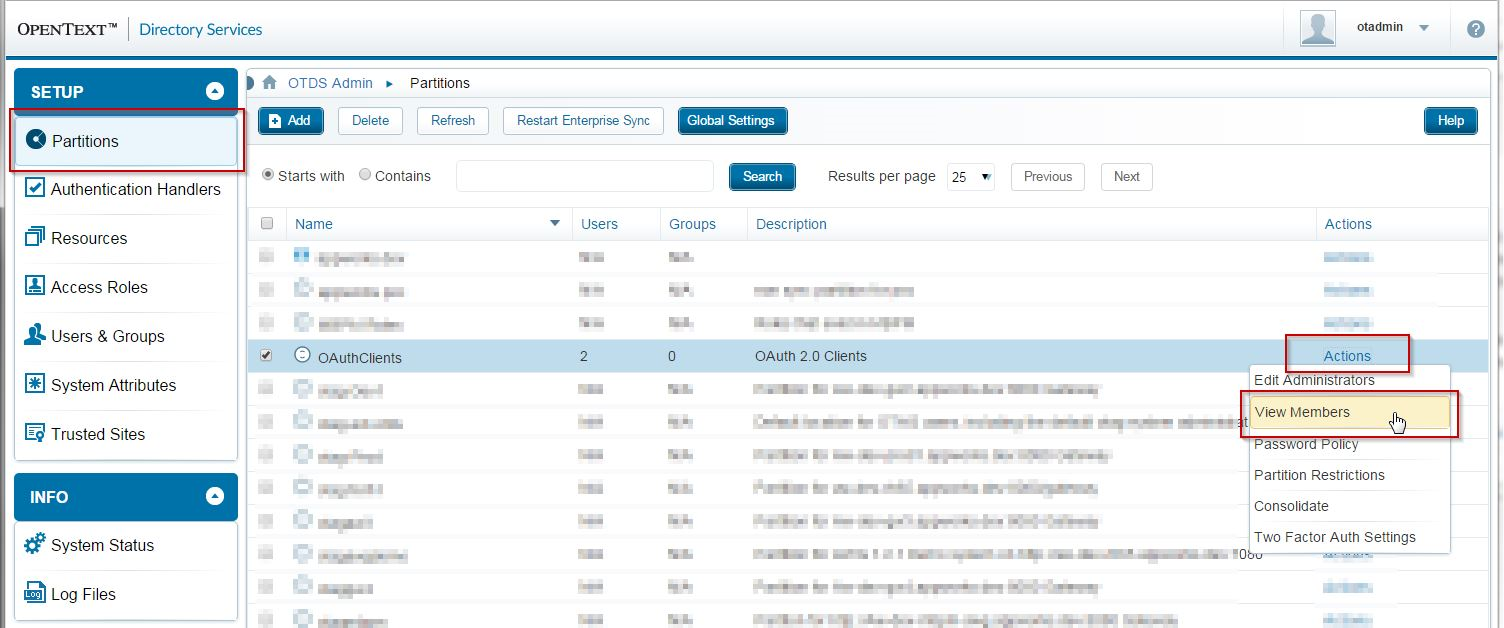
Task: Go home via the breadcrumb house icon
Action: (x=269, y=83)
